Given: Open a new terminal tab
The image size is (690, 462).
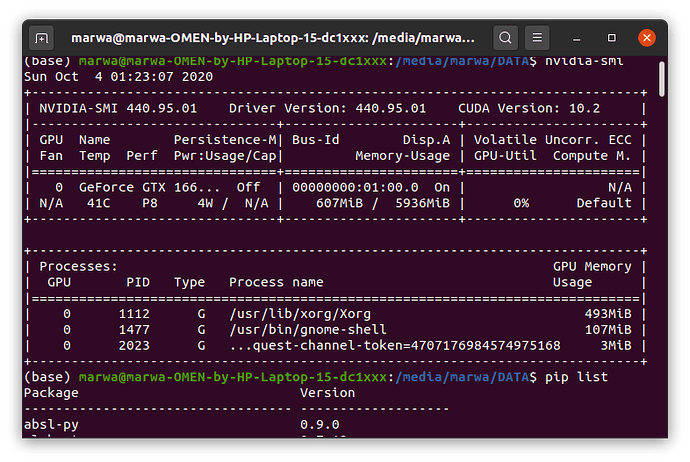Looking at the screenshot, I should (x=41, y=38).
